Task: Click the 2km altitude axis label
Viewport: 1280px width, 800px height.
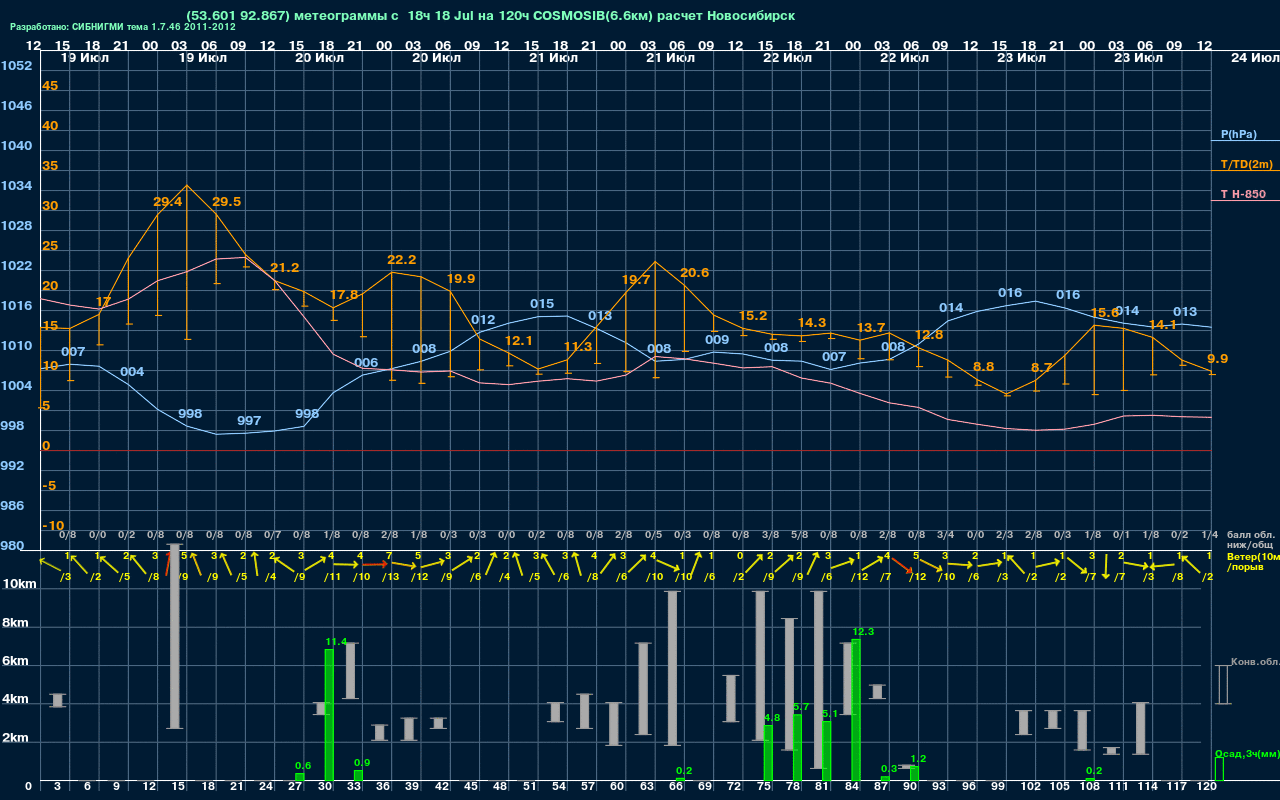Action: 14,740
